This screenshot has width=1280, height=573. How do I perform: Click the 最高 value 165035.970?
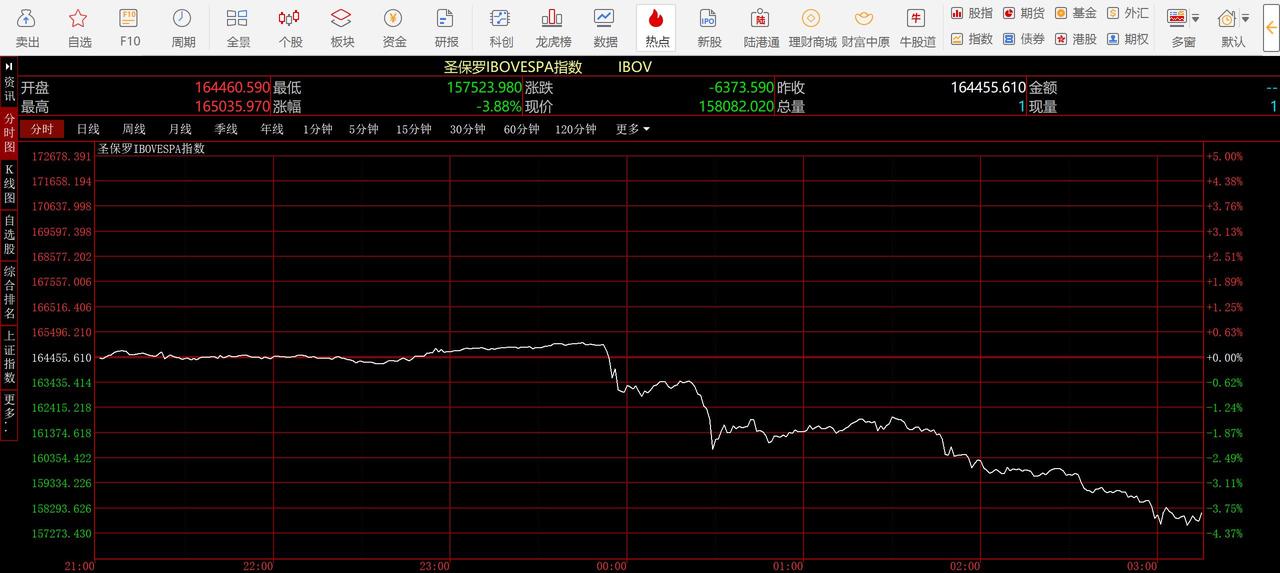click(x=232, y=106)
